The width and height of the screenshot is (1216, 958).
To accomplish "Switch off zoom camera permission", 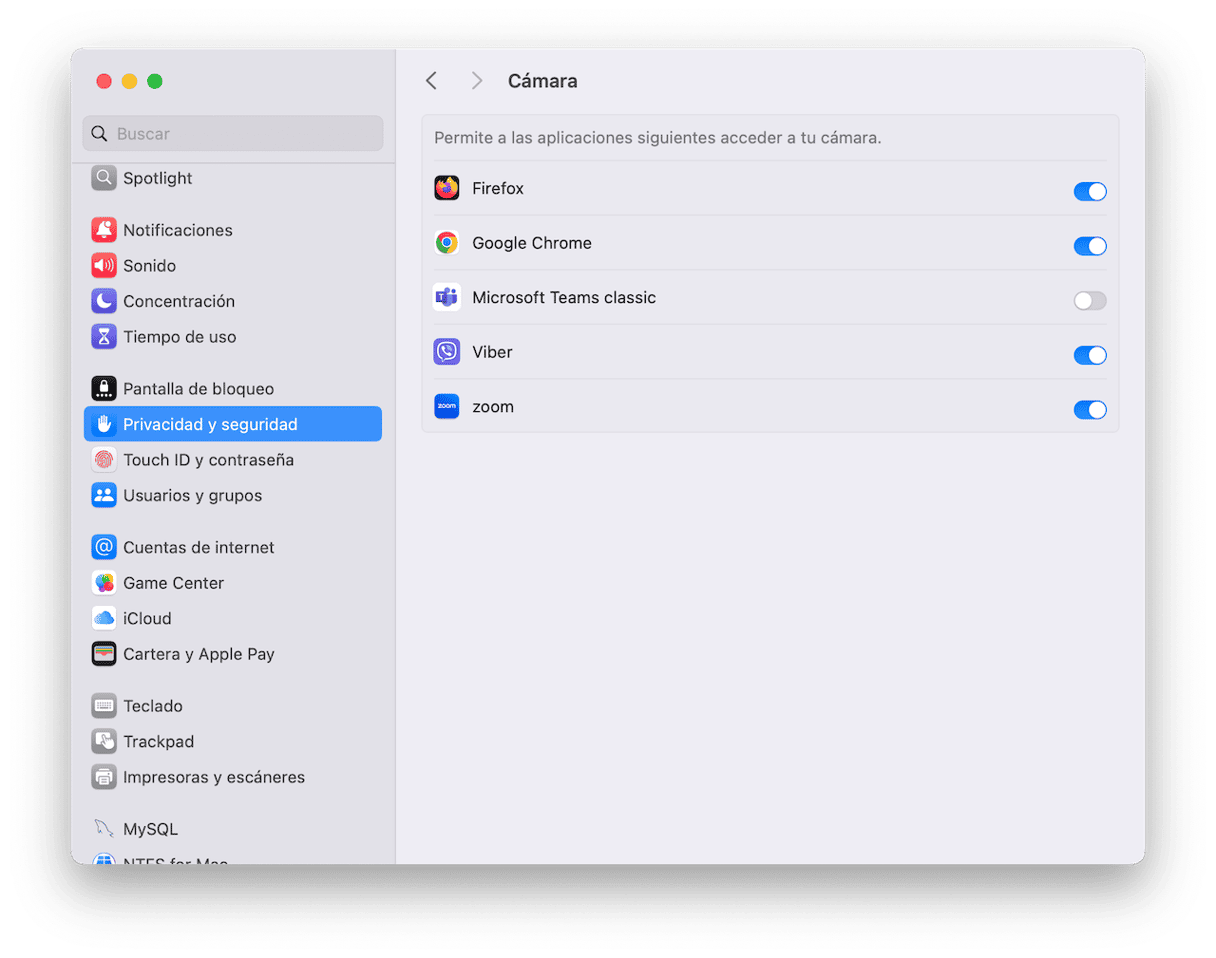I will pyautogui.click(x=1090, y=410).
